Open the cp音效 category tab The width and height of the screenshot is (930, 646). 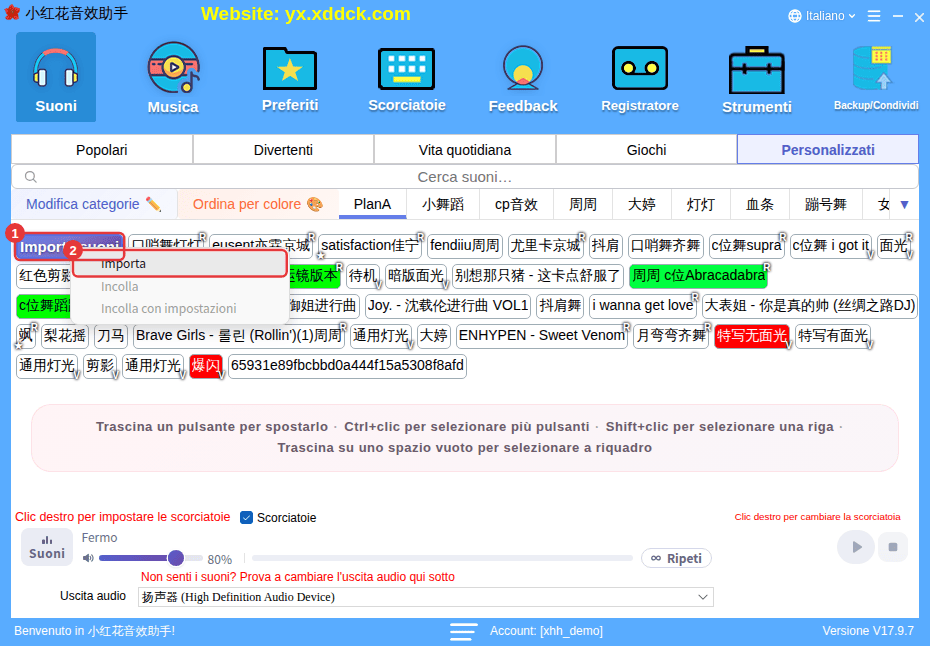(x=516, y=205)
